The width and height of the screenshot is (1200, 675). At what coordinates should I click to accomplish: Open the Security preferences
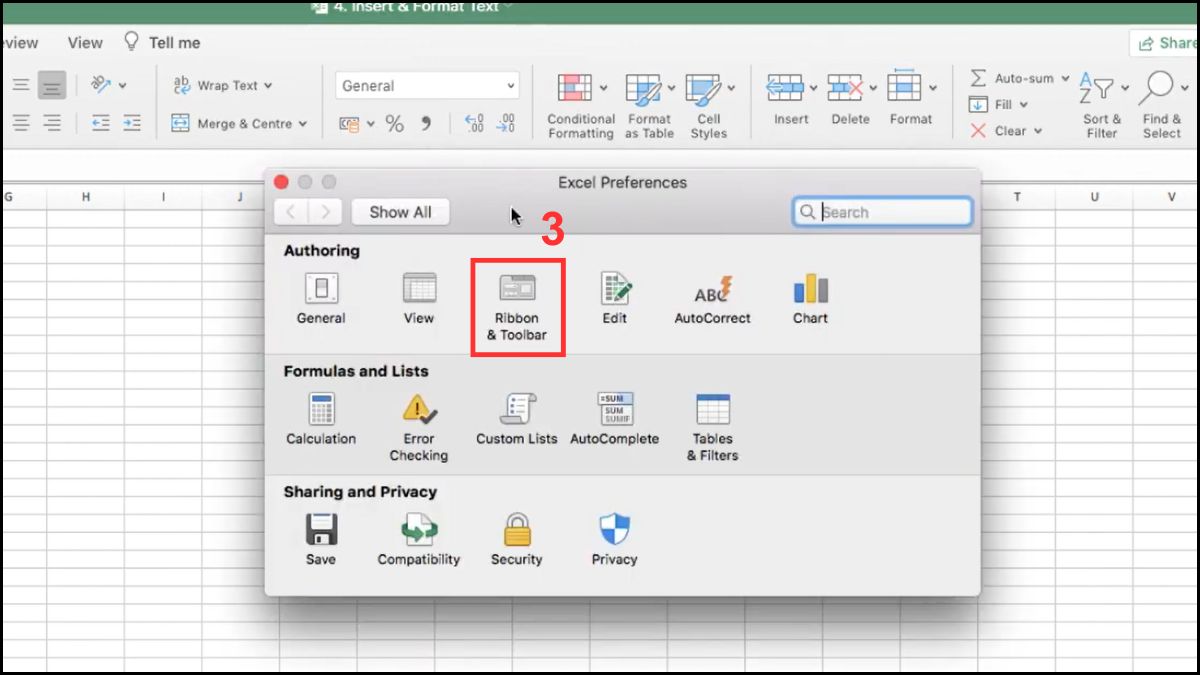516,538
